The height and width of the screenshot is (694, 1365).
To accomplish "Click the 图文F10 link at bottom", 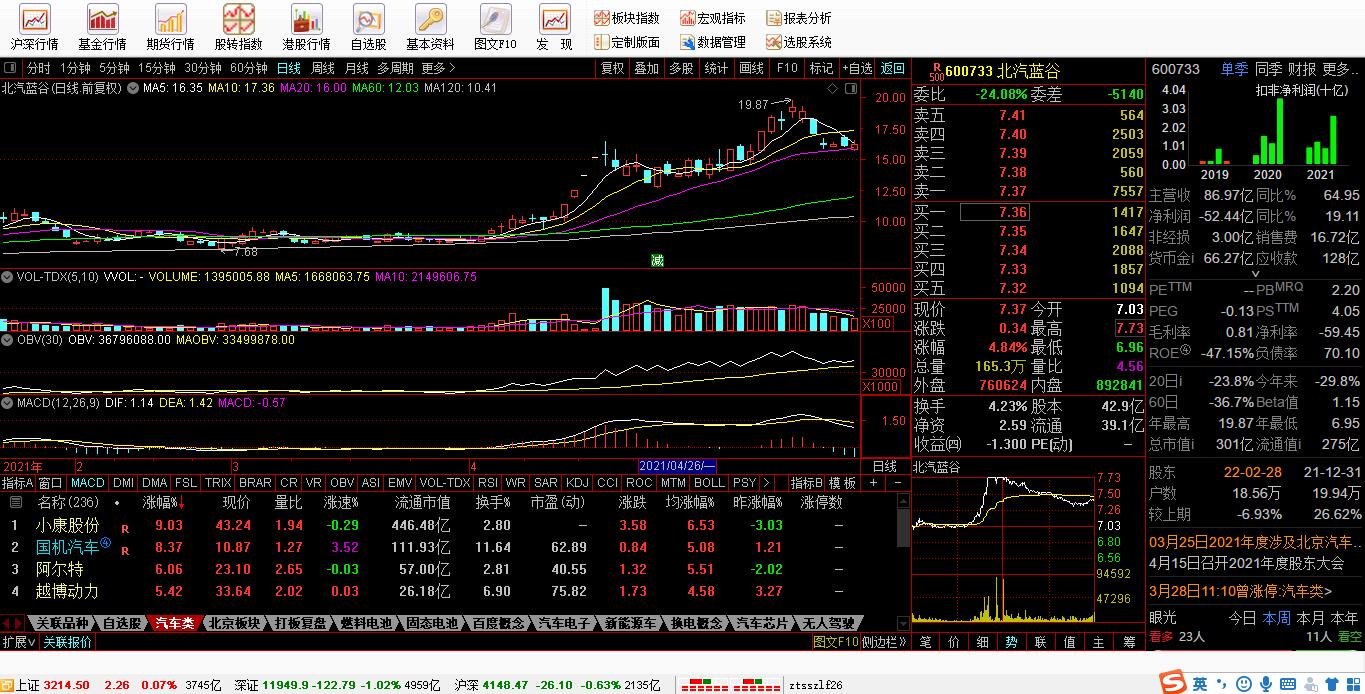I will pos(835,642).
